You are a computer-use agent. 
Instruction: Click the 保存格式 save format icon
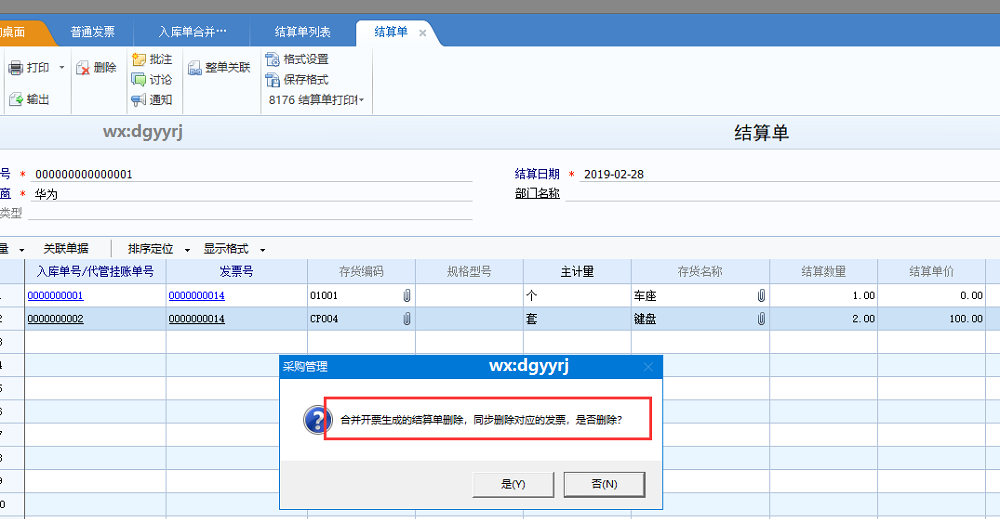tap(272, 80)
